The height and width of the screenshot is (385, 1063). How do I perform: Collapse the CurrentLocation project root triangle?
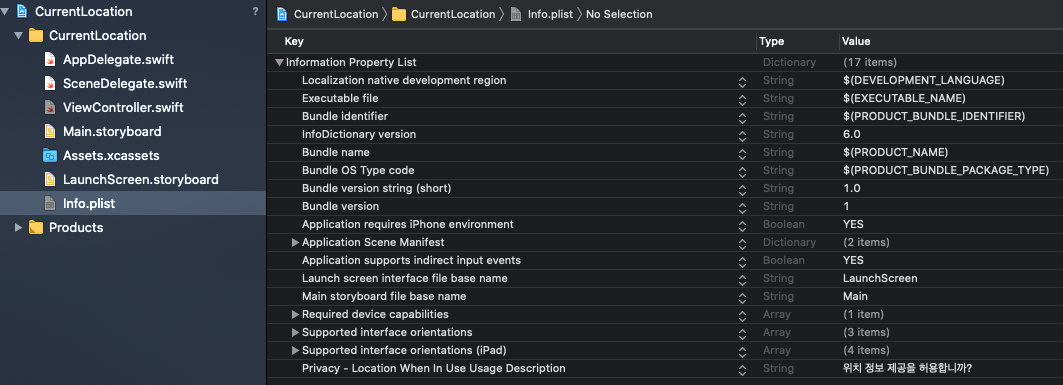point(5,12)
